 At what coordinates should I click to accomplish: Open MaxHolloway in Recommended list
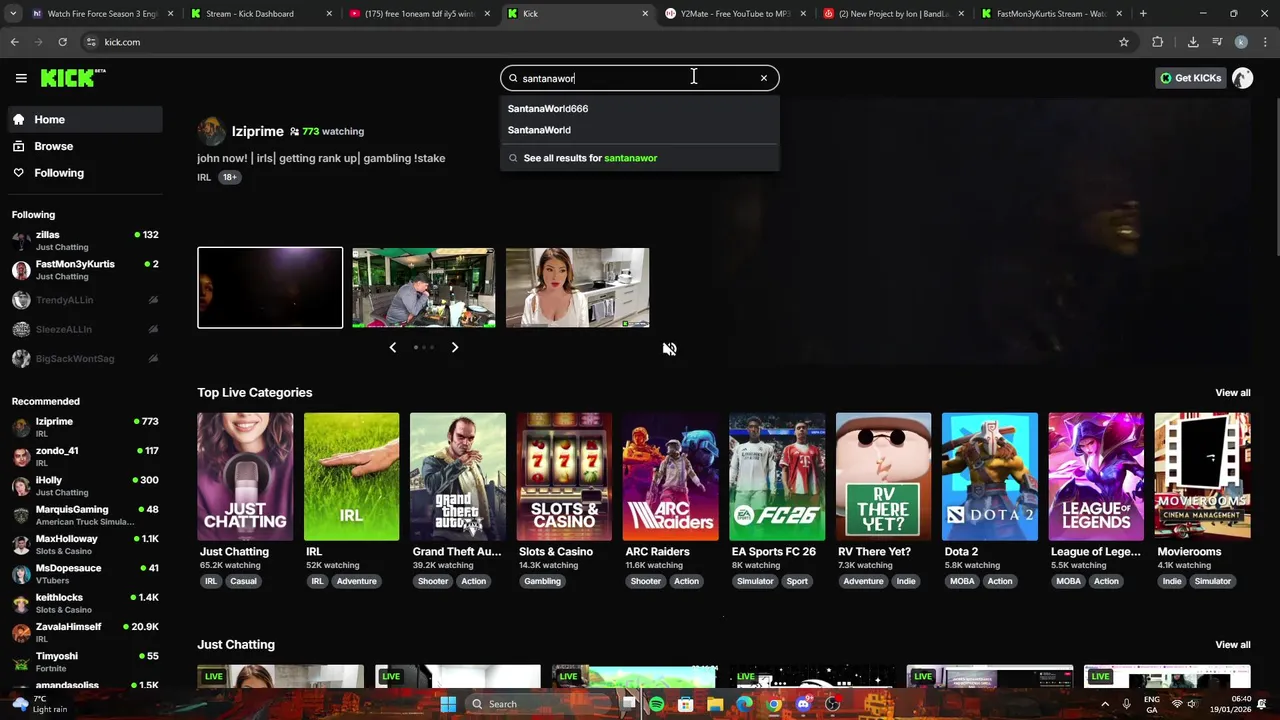[84, 544]
